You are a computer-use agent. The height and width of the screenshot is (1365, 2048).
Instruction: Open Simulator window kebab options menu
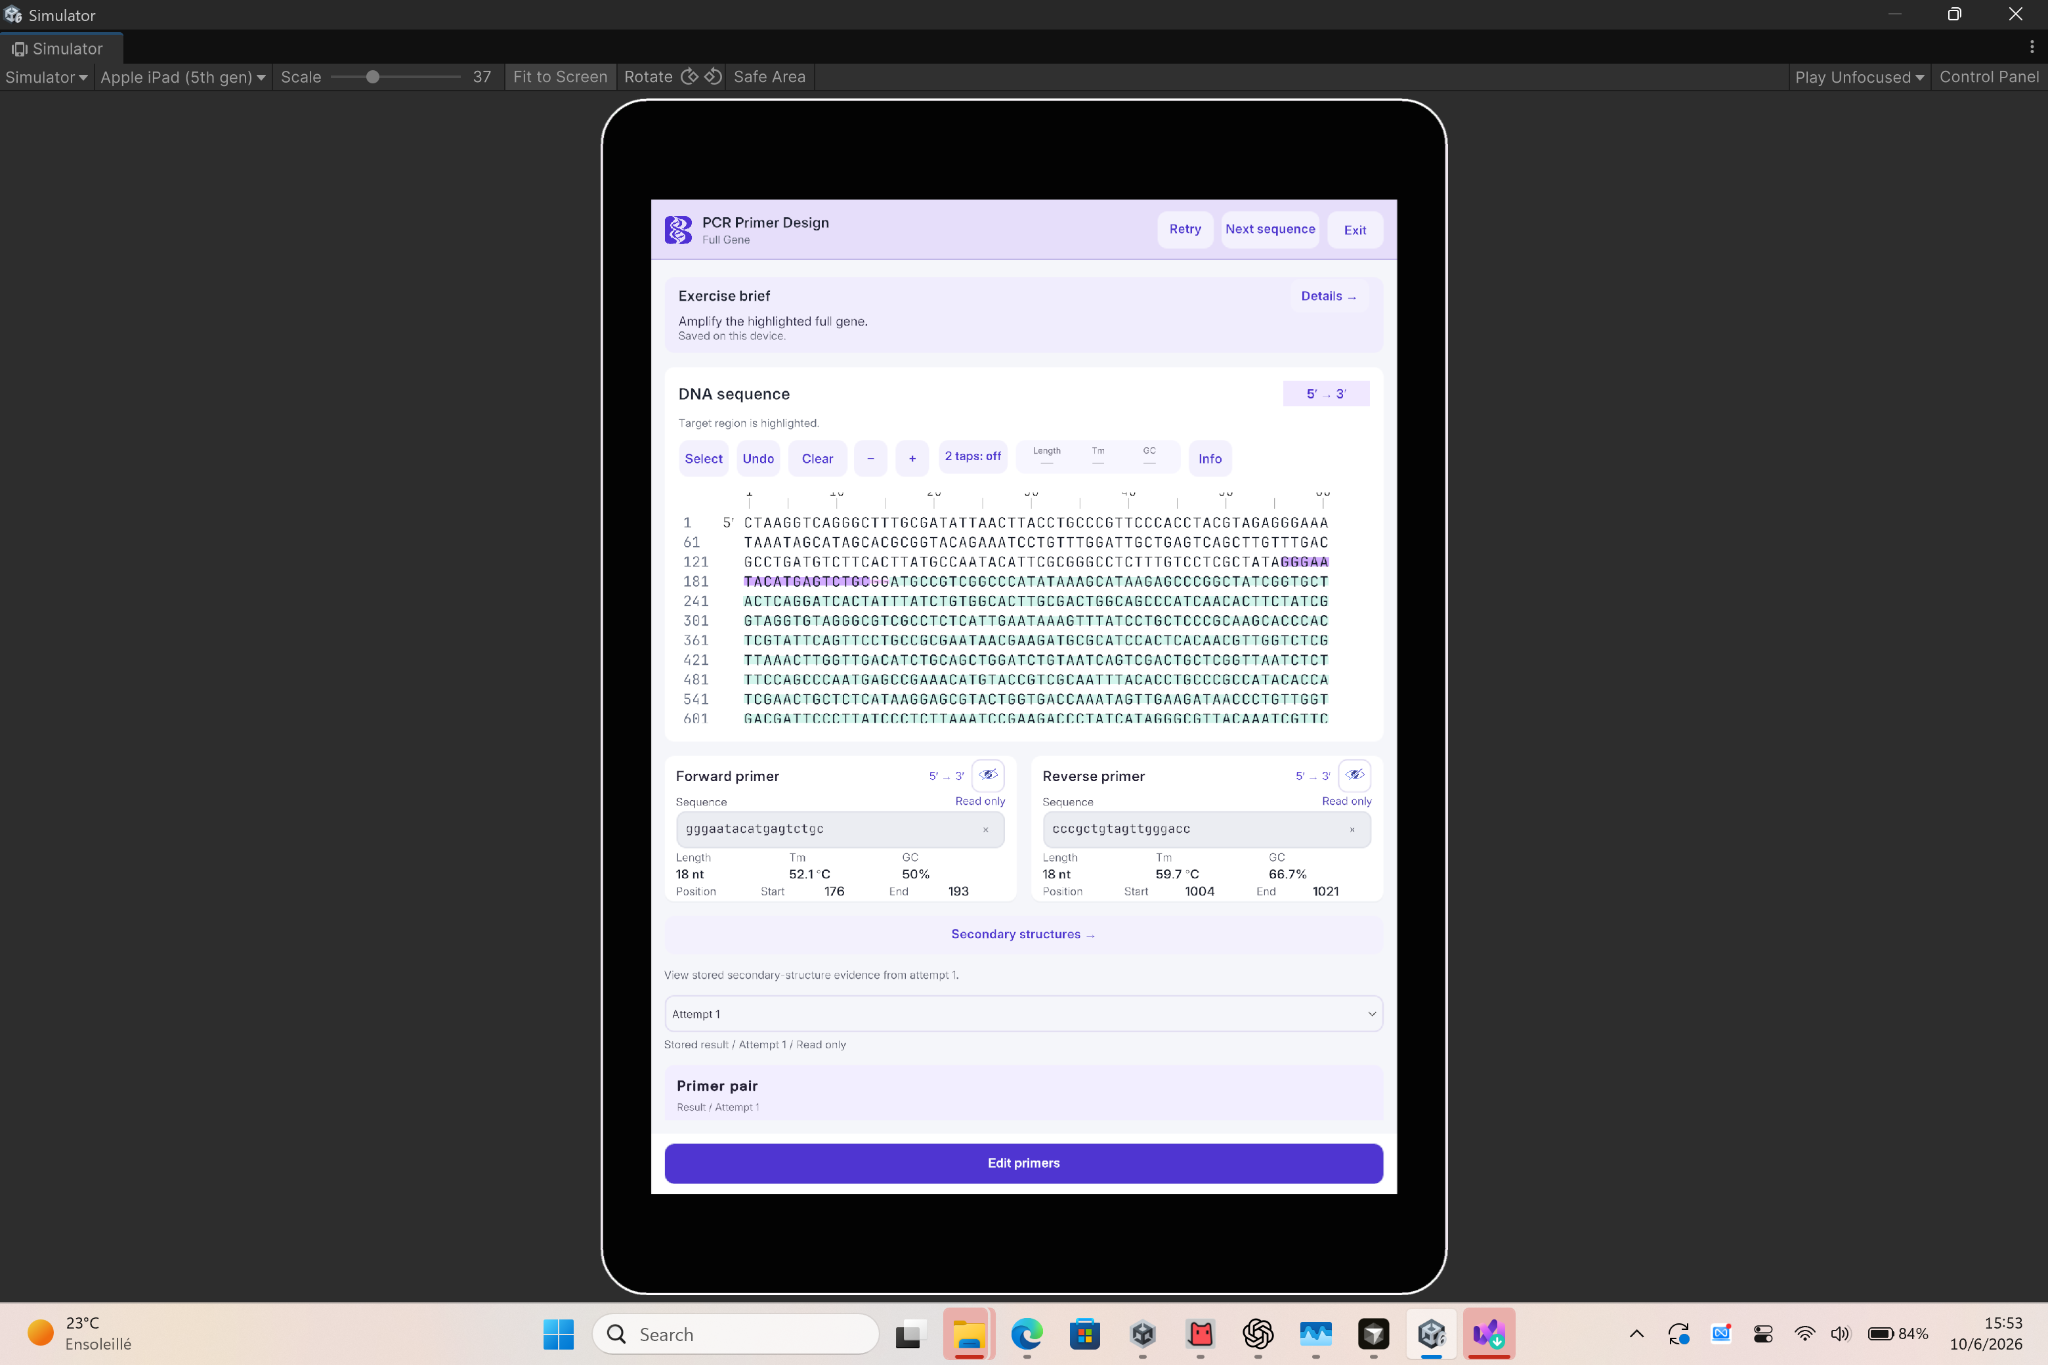[x=2031, y=47]
